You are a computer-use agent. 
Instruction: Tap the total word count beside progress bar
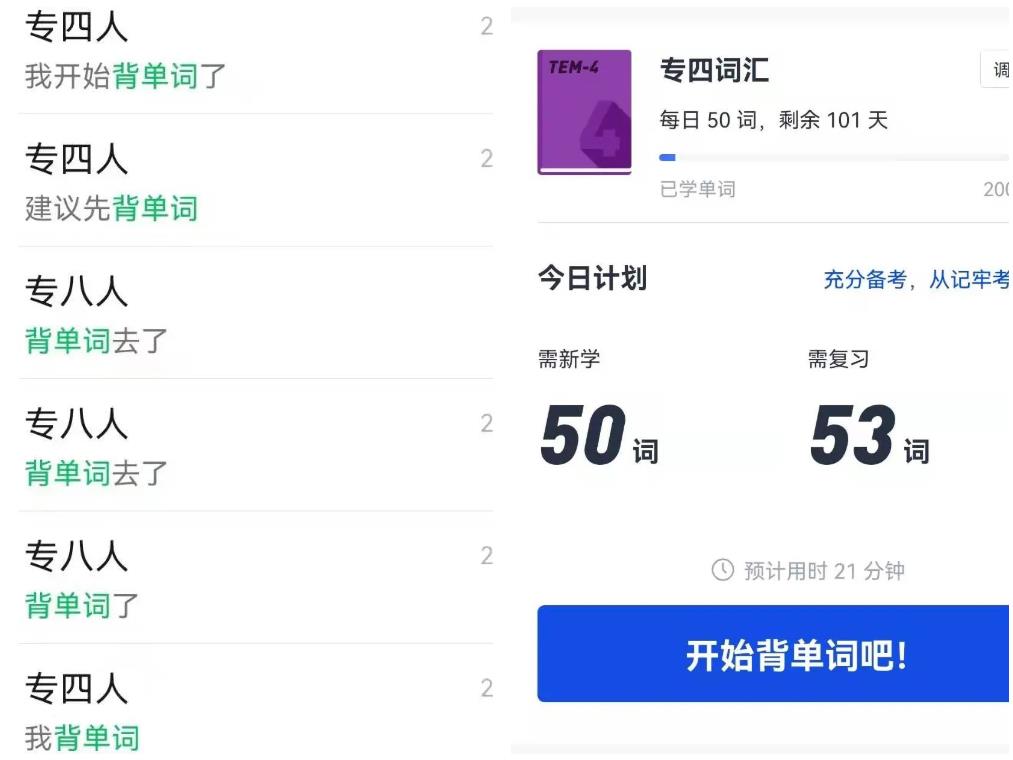point(996,189)
